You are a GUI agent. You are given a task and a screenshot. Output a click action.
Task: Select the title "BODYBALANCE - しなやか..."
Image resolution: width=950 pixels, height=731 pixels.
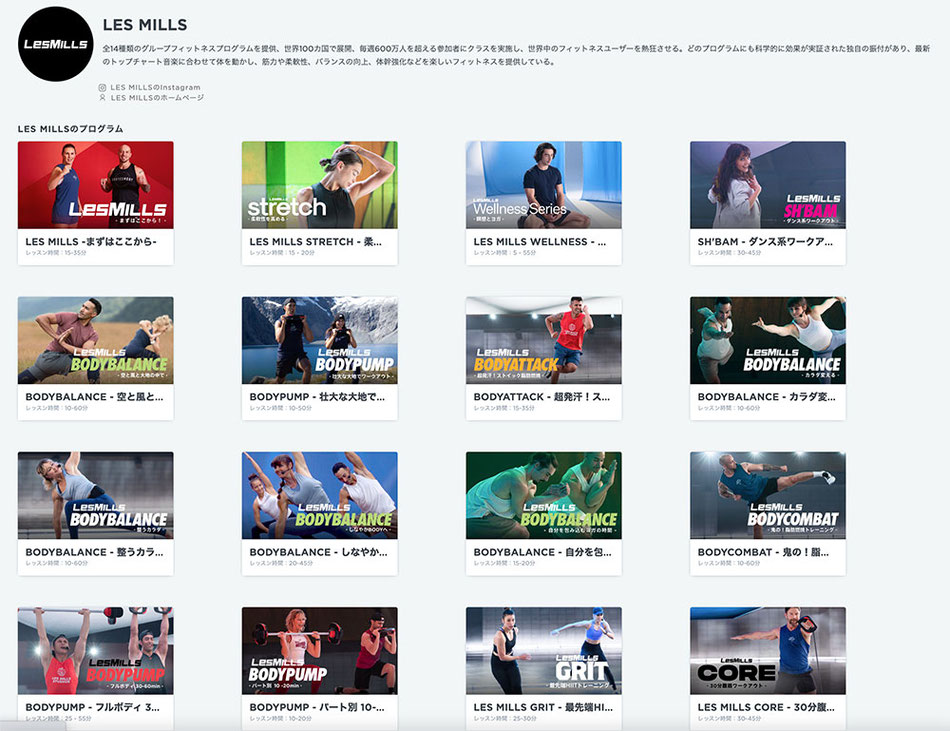click(x=319, y=552)
